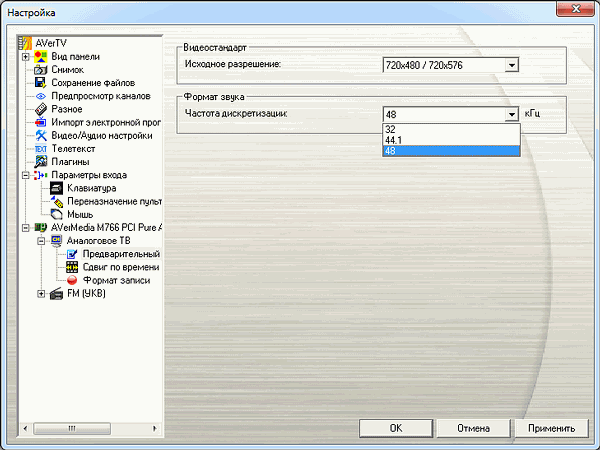Collapse the AVerMedia M766 PCI node

[x=25, y=228]
